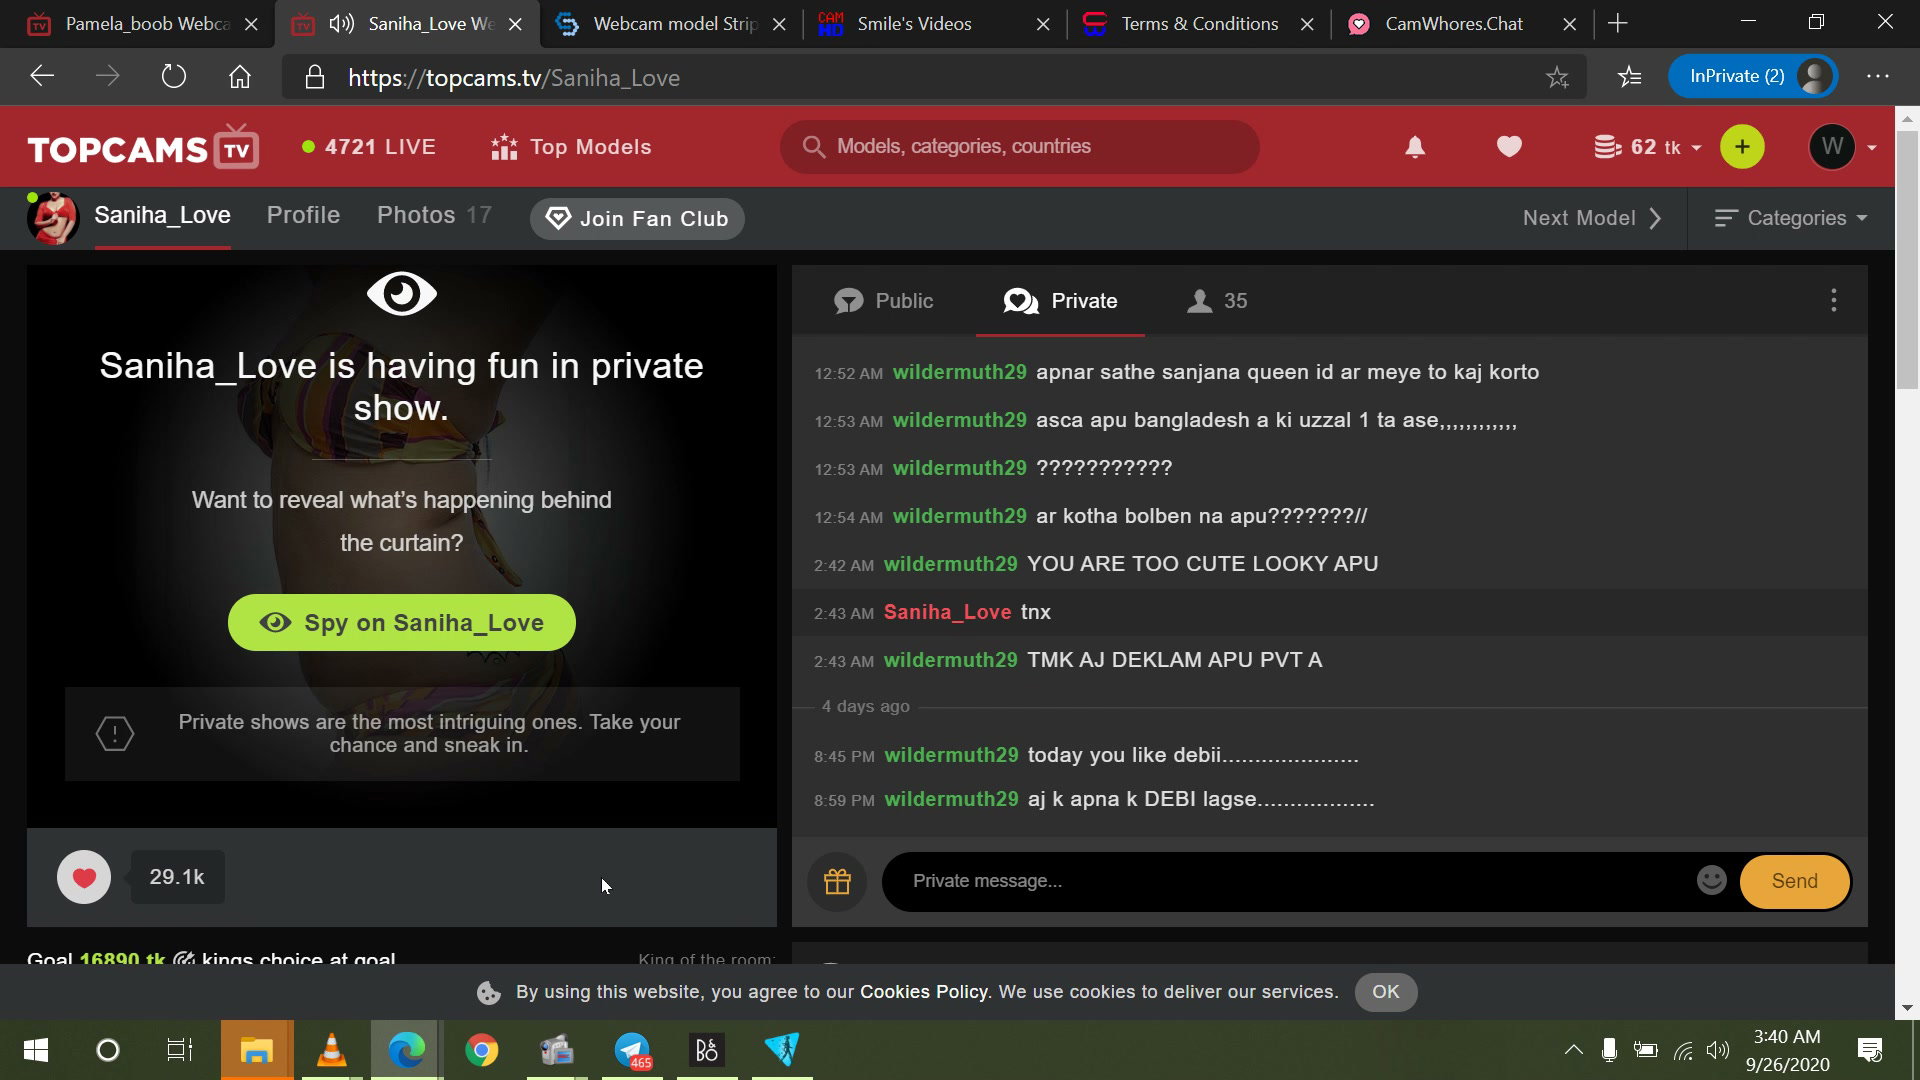Open the Photos 17 tab
The width and height of the screenshot is (1920, 1080).
(x=434, y=215)
